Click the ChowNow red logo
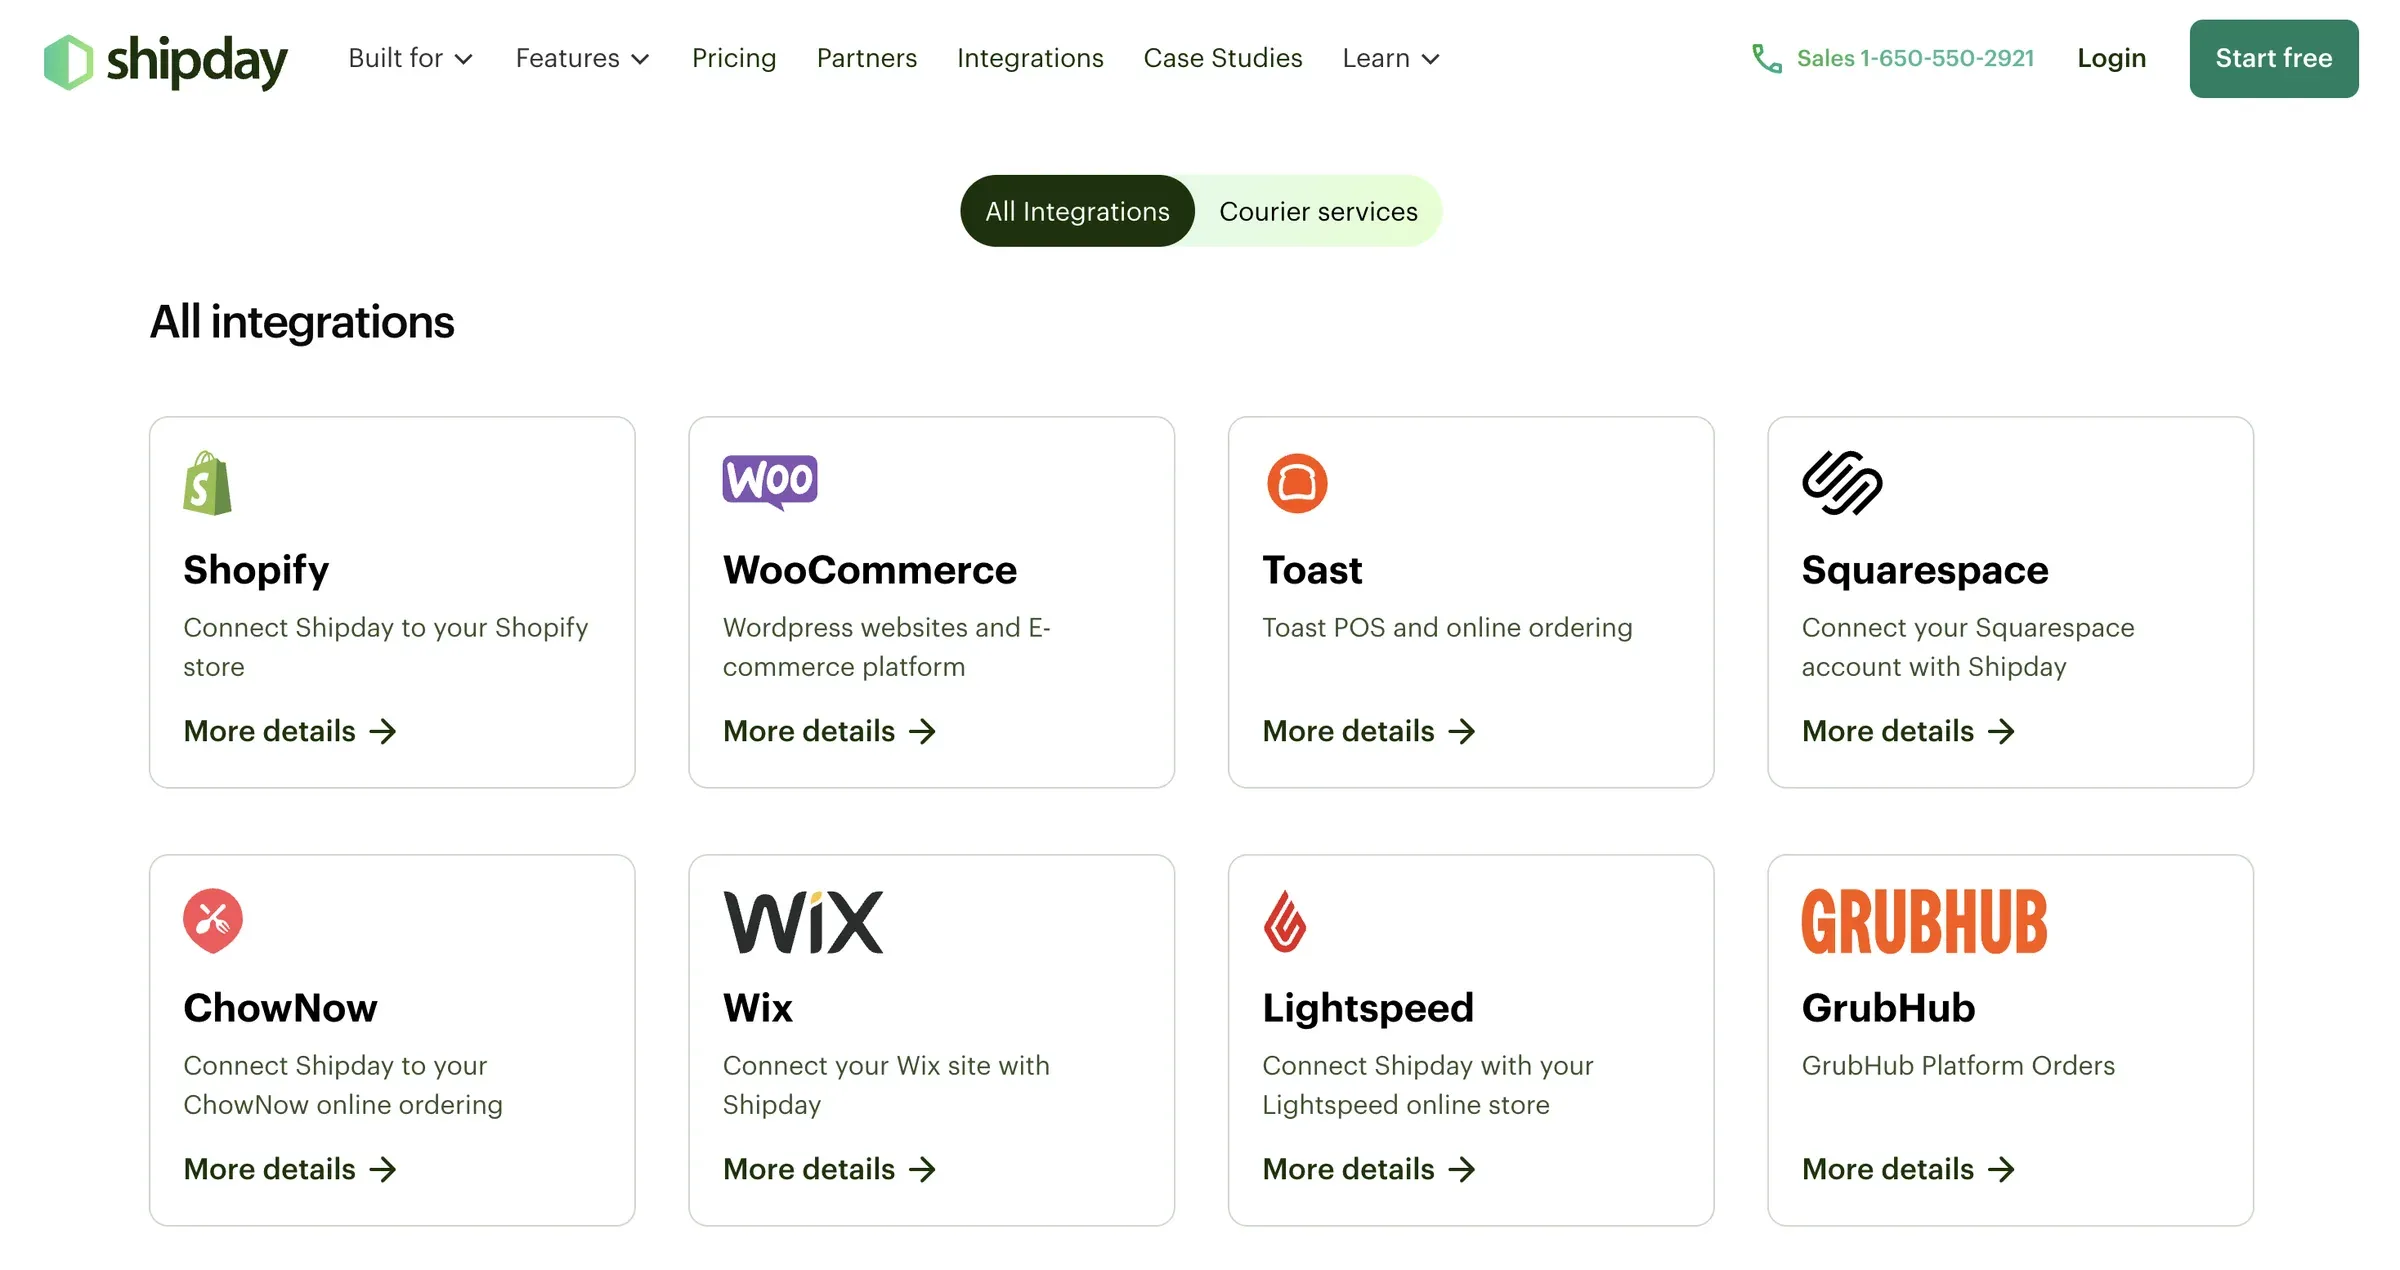Screen dimensions: 2400x1270 [x=213, y=920]
